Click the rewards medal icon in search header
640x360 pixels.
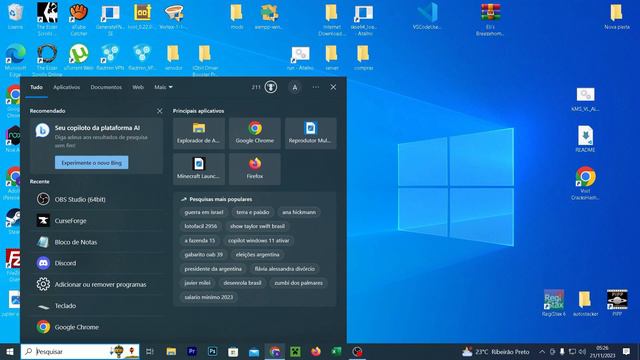click(271, 87)
